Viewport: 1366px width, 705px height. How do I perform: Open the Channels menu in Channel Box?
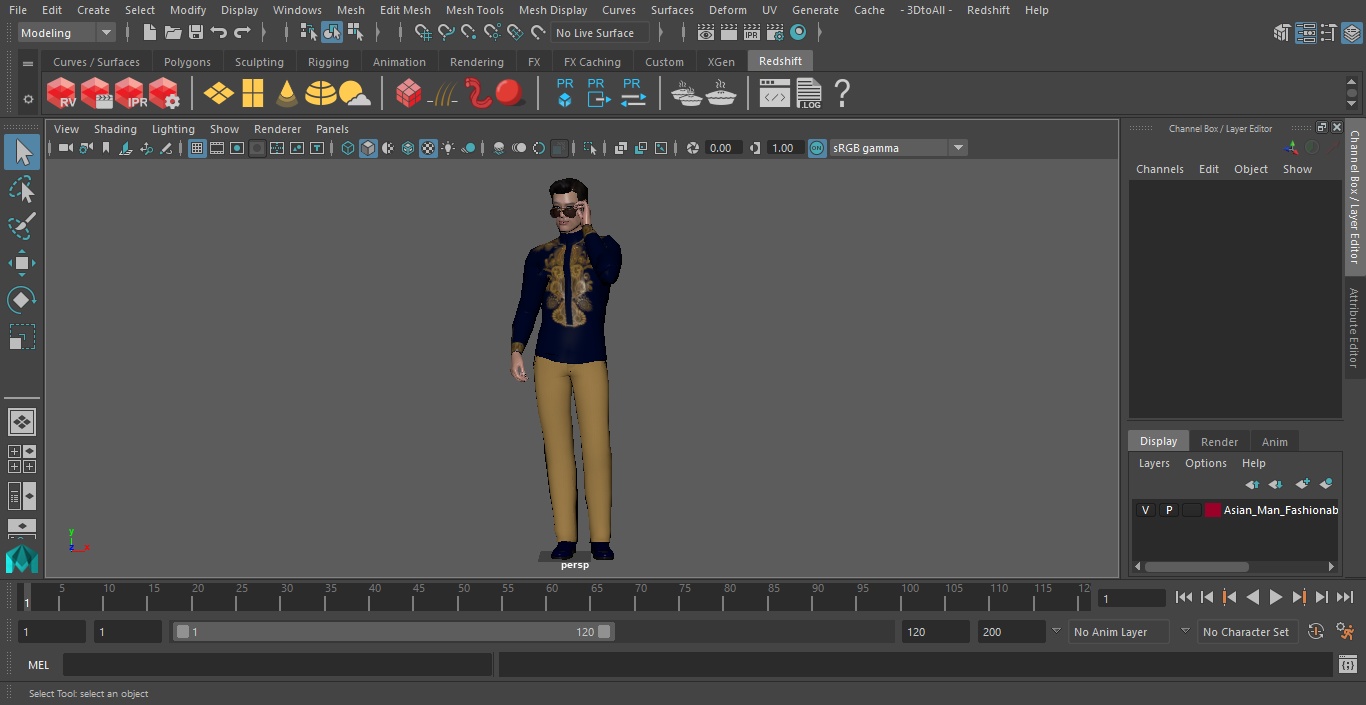click(x=1159, y=169)
